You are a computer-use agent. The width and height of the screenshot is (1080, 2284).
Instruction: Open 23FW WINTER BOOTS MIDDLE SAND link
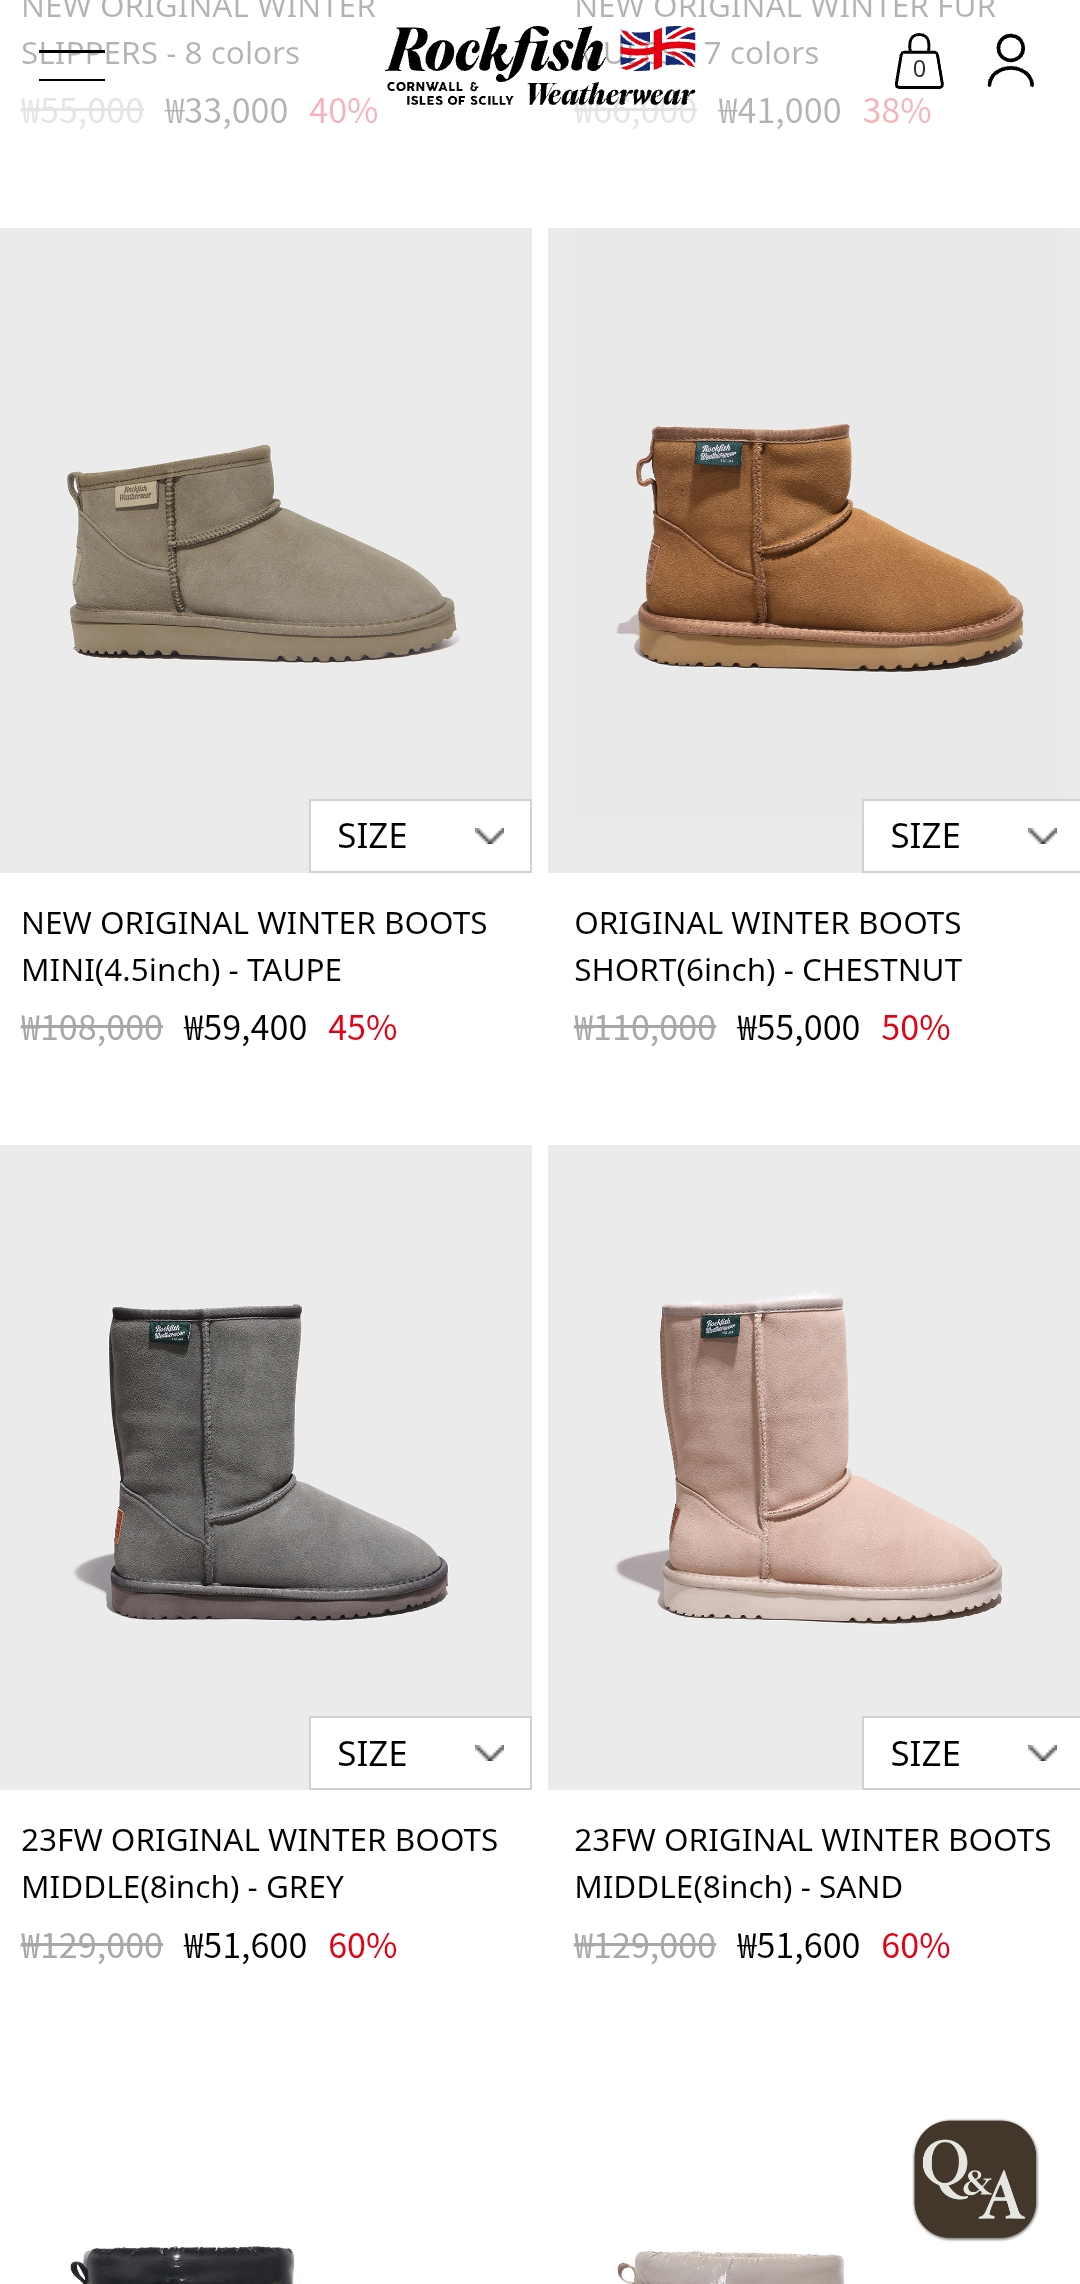(x=812, y=1863)
